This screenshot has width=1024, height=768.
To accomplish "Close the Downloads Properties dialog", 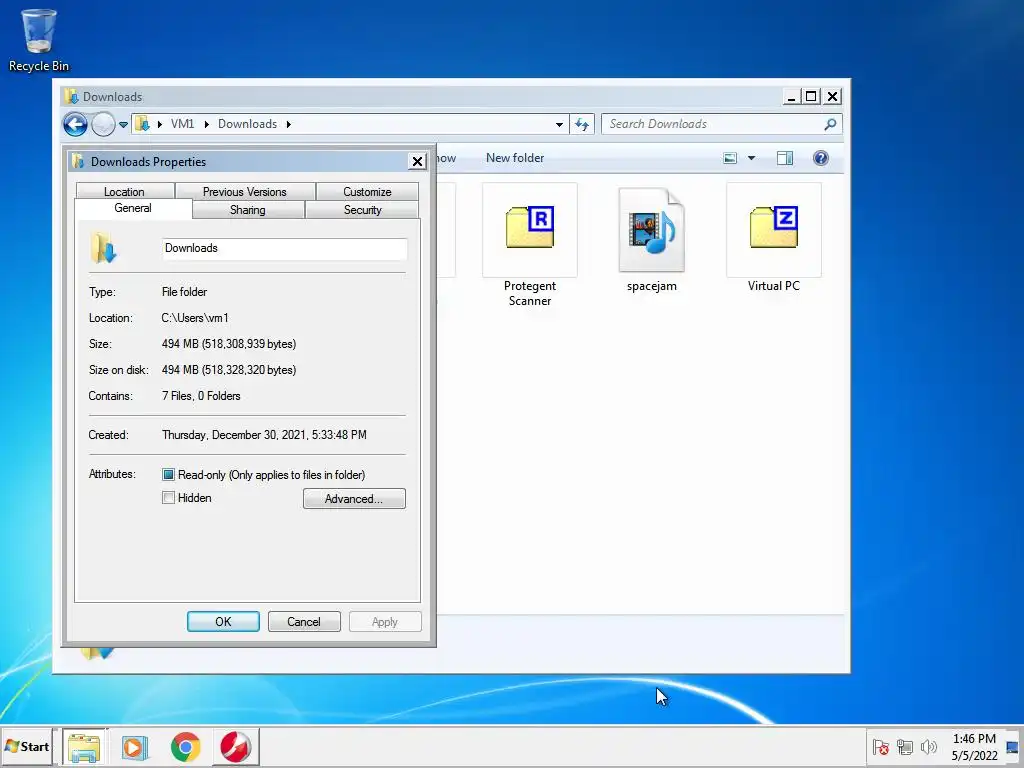I will pyautogui.click(x=417, y=161).
